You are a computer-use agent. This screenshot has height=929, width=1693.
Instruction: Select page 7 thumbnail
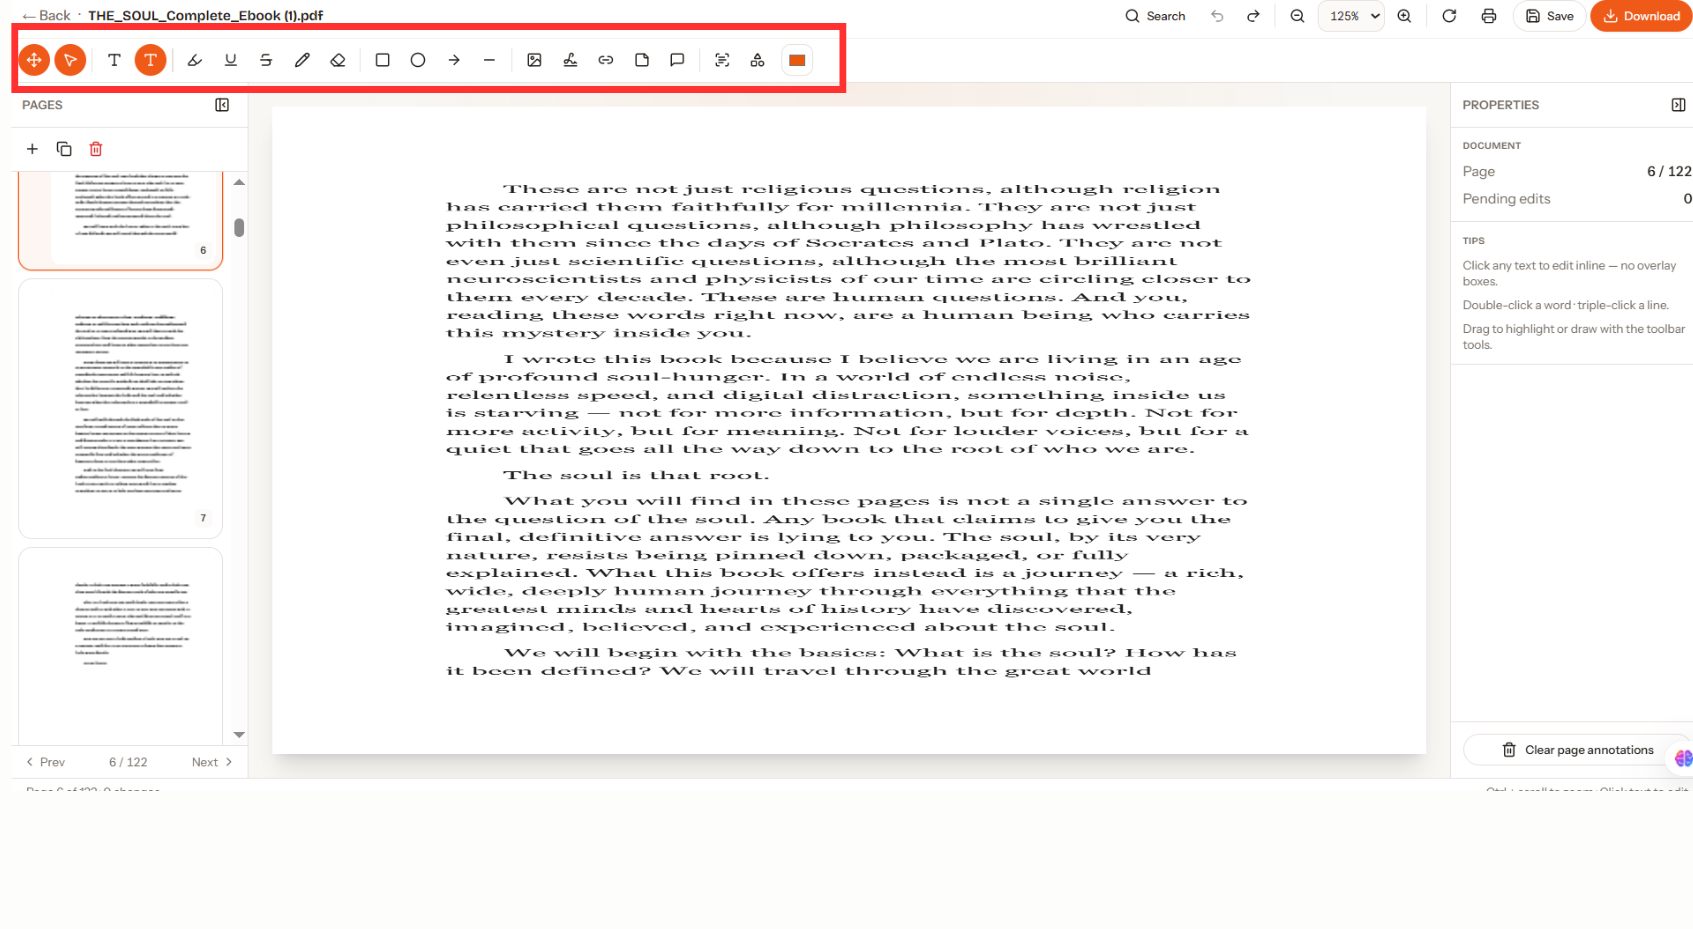click(x=120, y=408)
